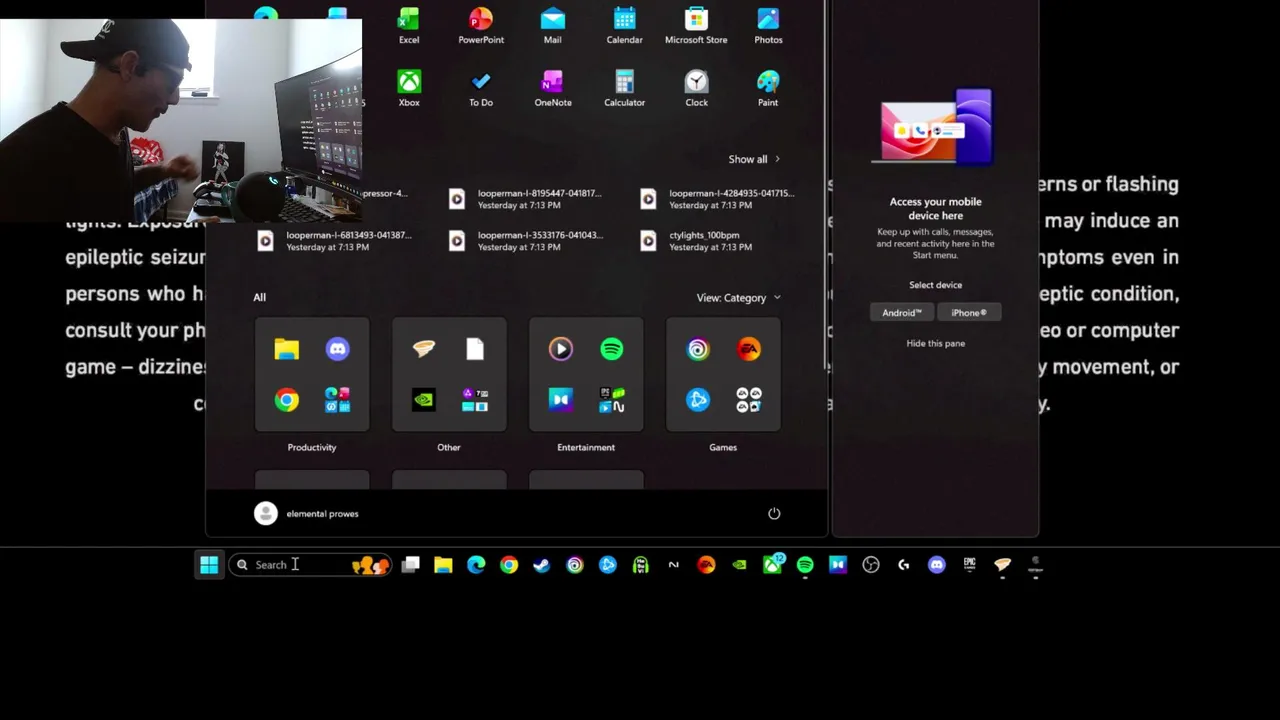This screenshot has width=1280, height=720.
Task: Launch Calculator
Action: [624, 89]
